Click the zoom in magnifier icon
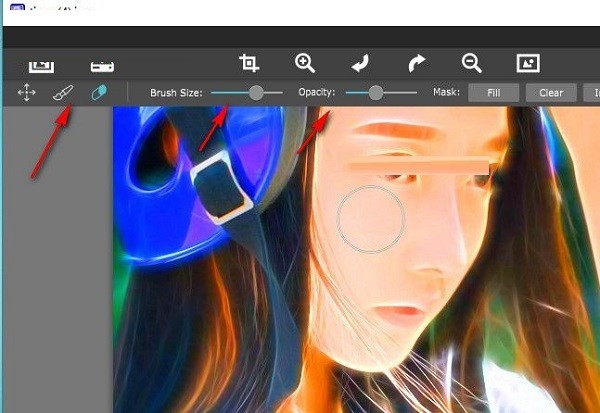 point(305,63)
